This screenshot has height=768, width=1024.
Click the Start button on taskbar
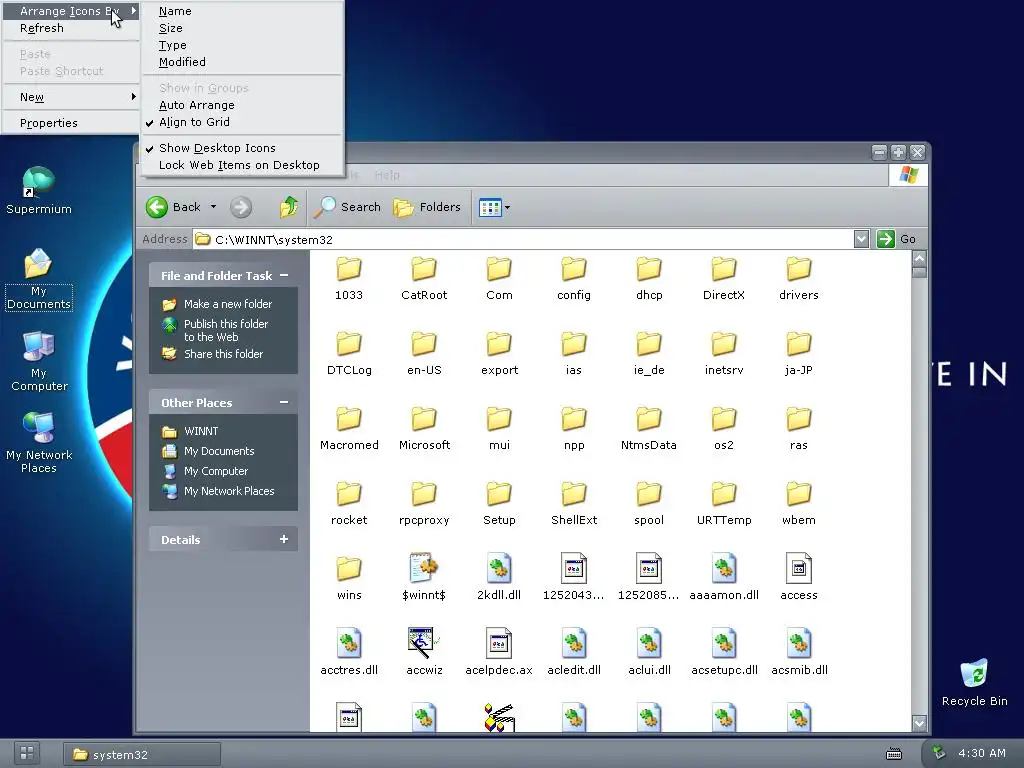point(27,752)
